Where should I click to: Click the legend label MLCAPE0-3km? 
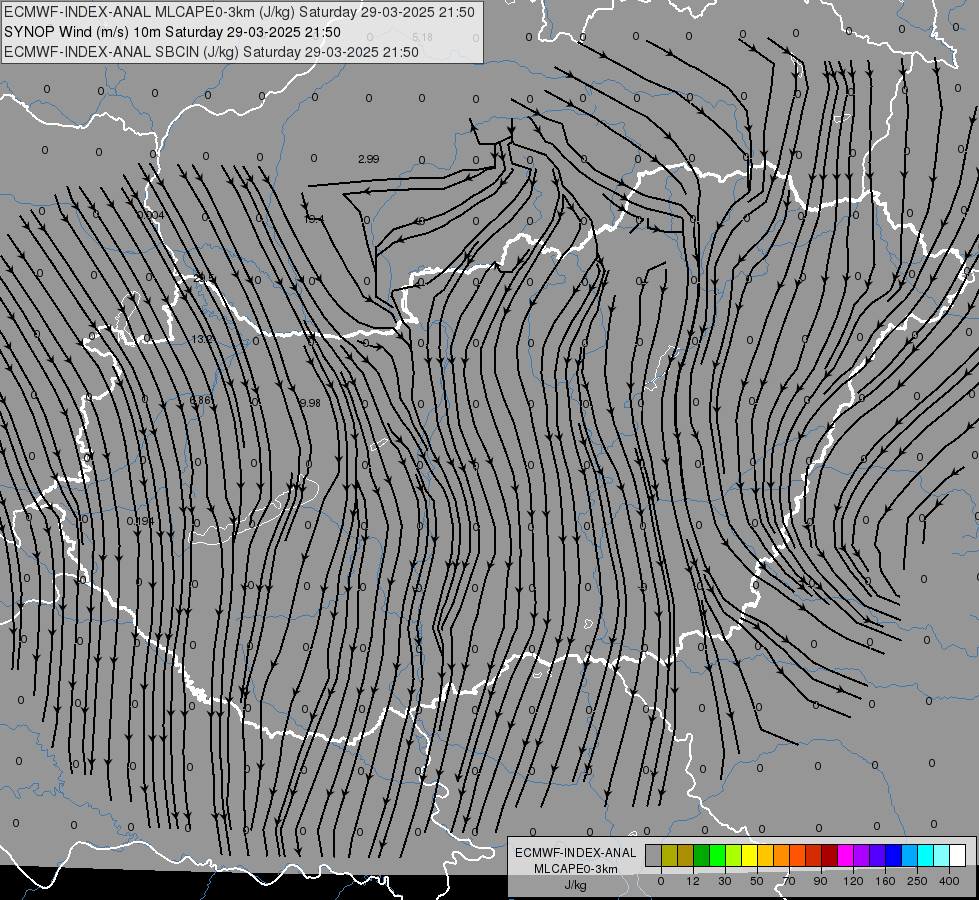point(575,869)
